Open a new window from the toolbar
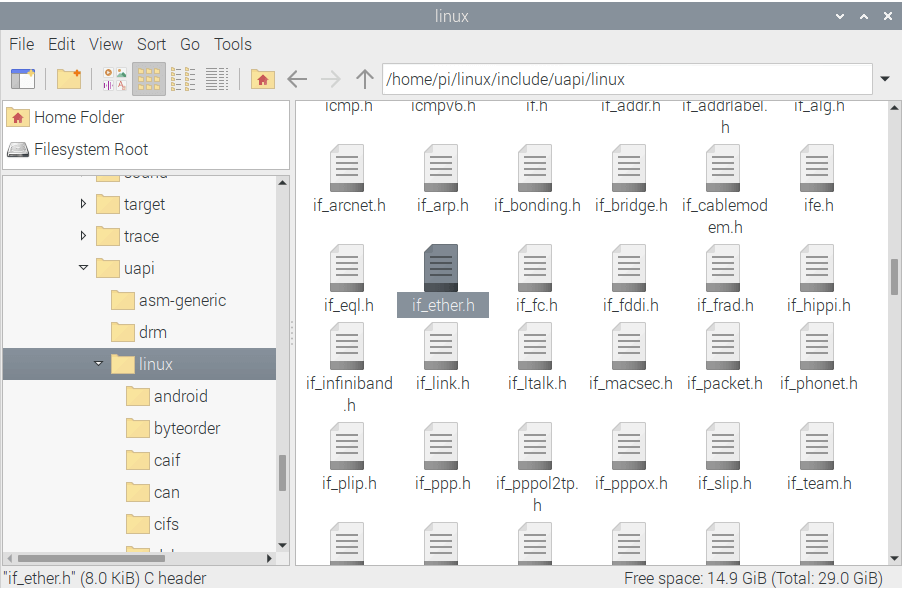The image size is (902, 590). click(22, 79)
